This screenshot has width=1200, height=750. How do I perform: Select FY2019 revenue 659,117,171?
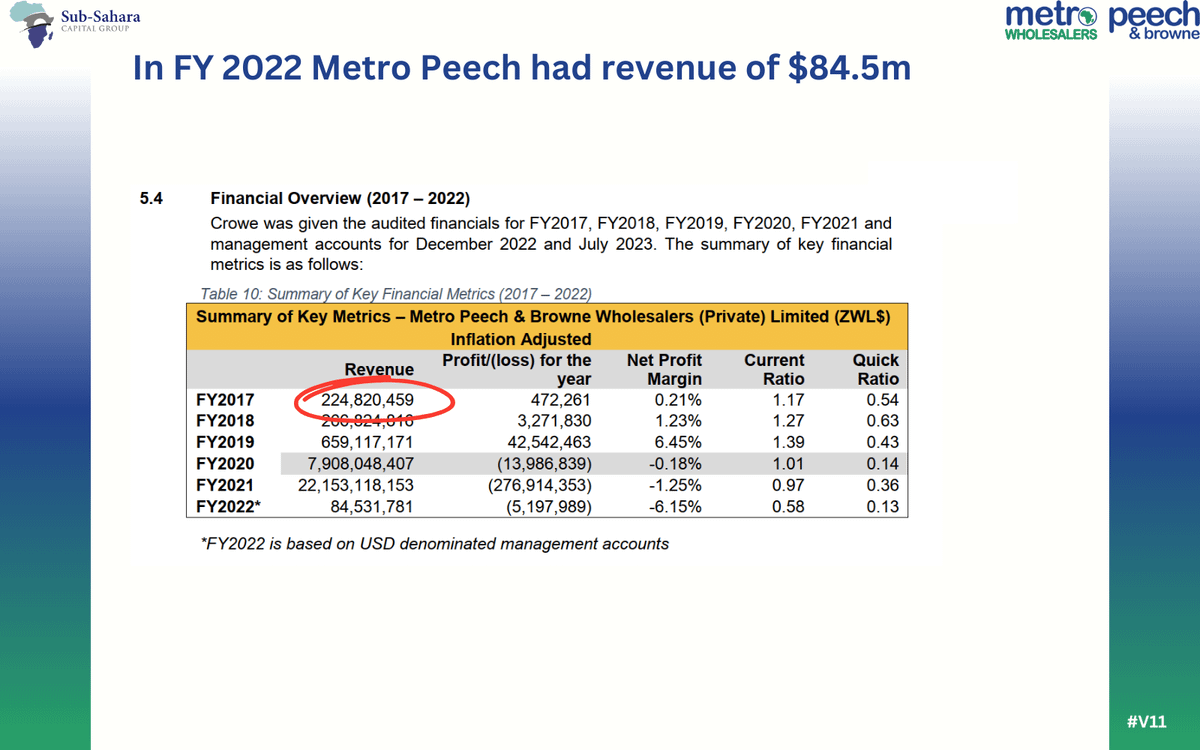(368, 442)
